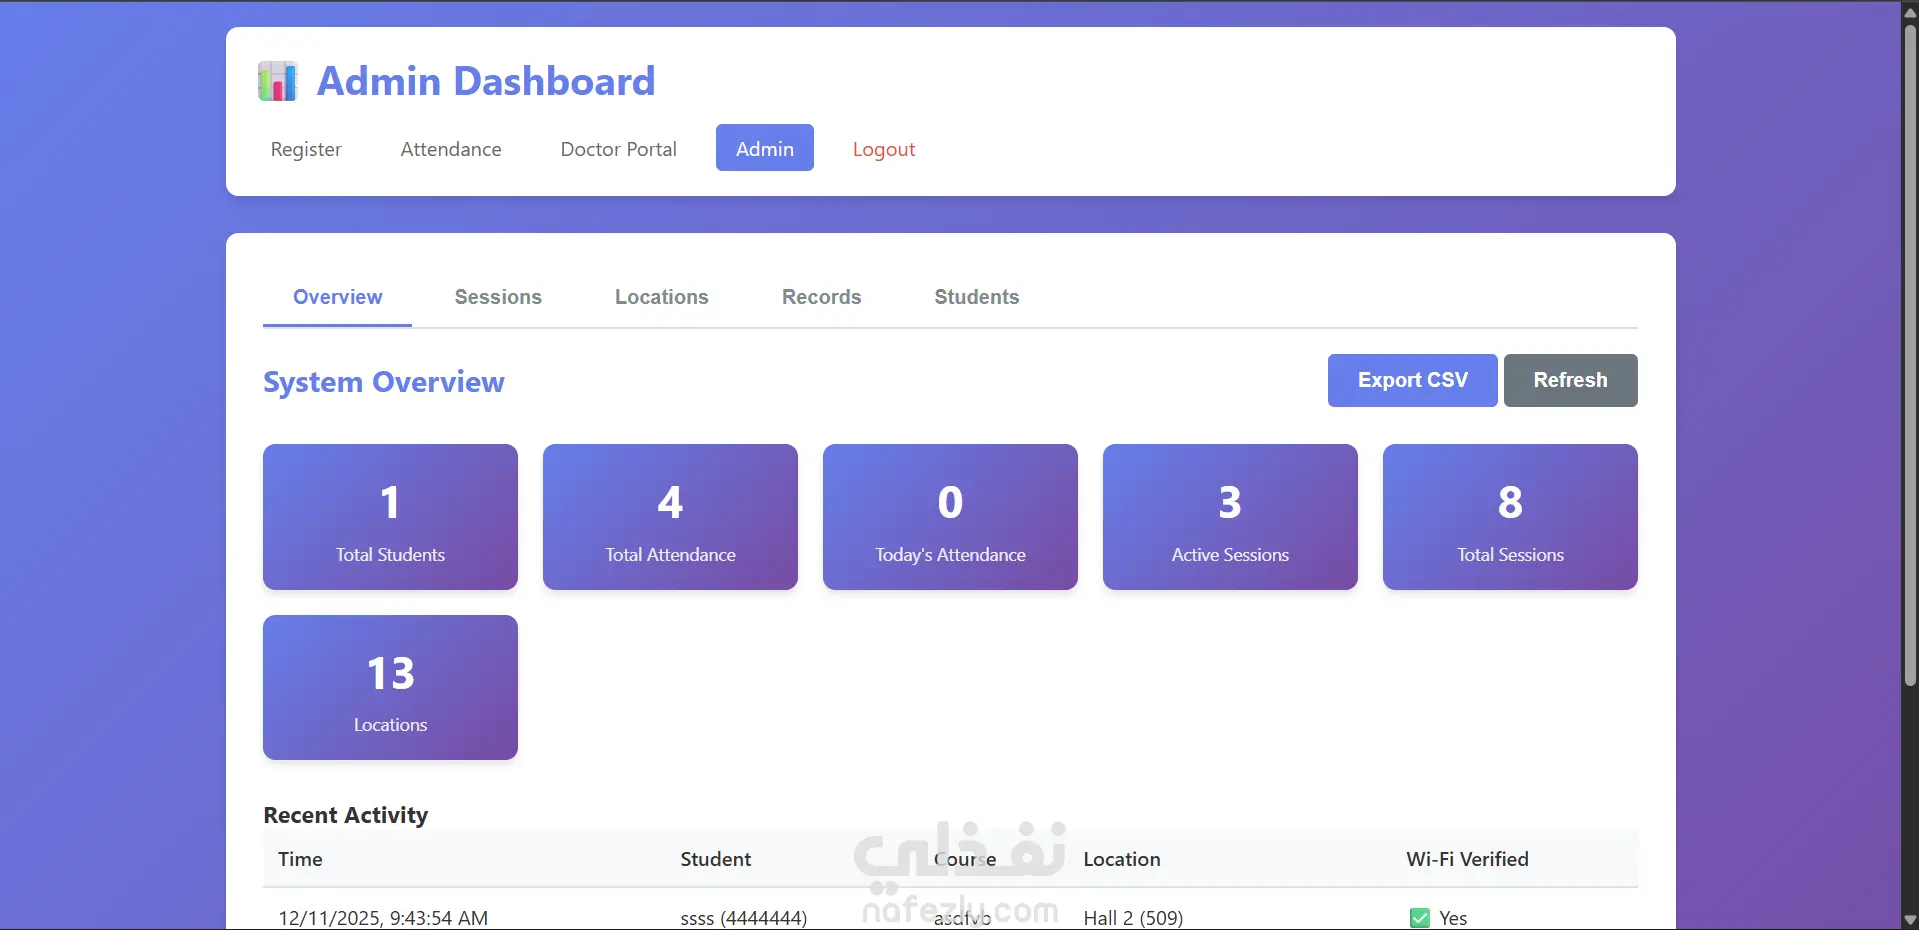Screen dimensions: 1919x930
Task: Click the Refresh button
Action: 1570,380
